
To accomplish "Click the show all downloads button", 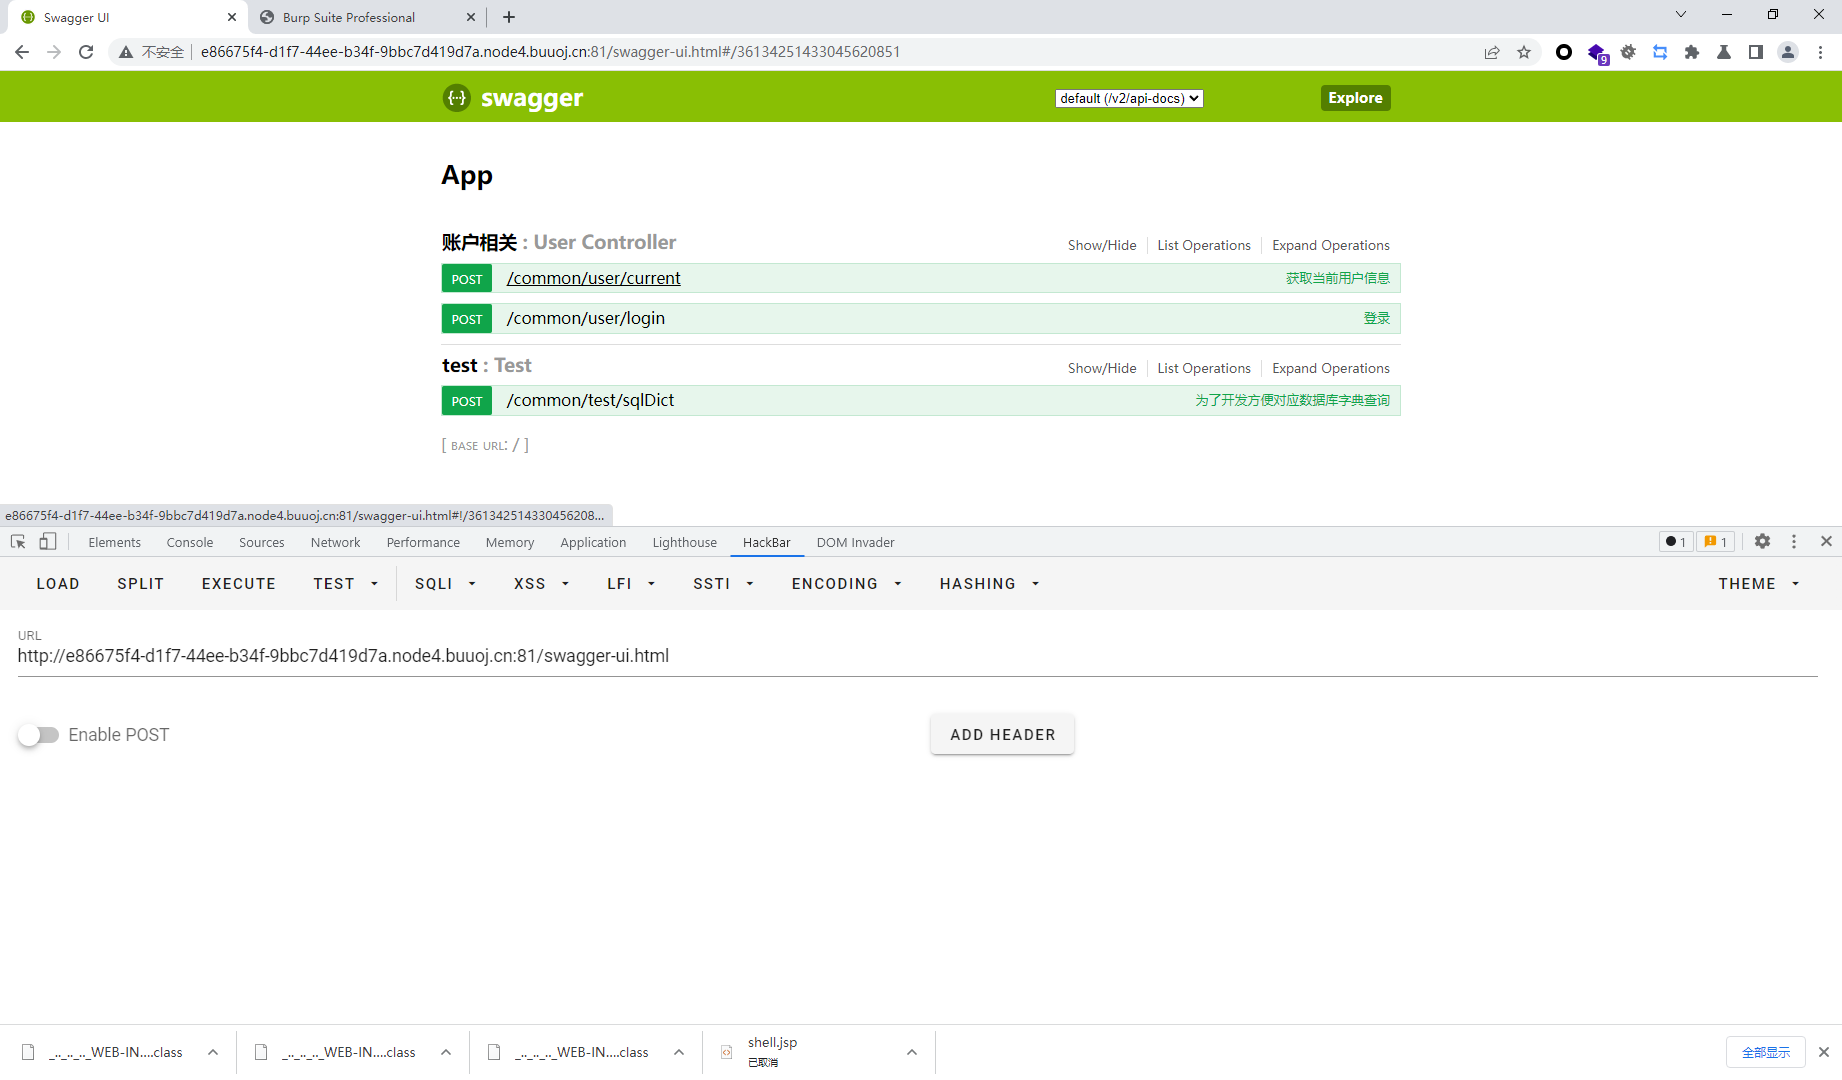I will click(x=1765, y=1052).
